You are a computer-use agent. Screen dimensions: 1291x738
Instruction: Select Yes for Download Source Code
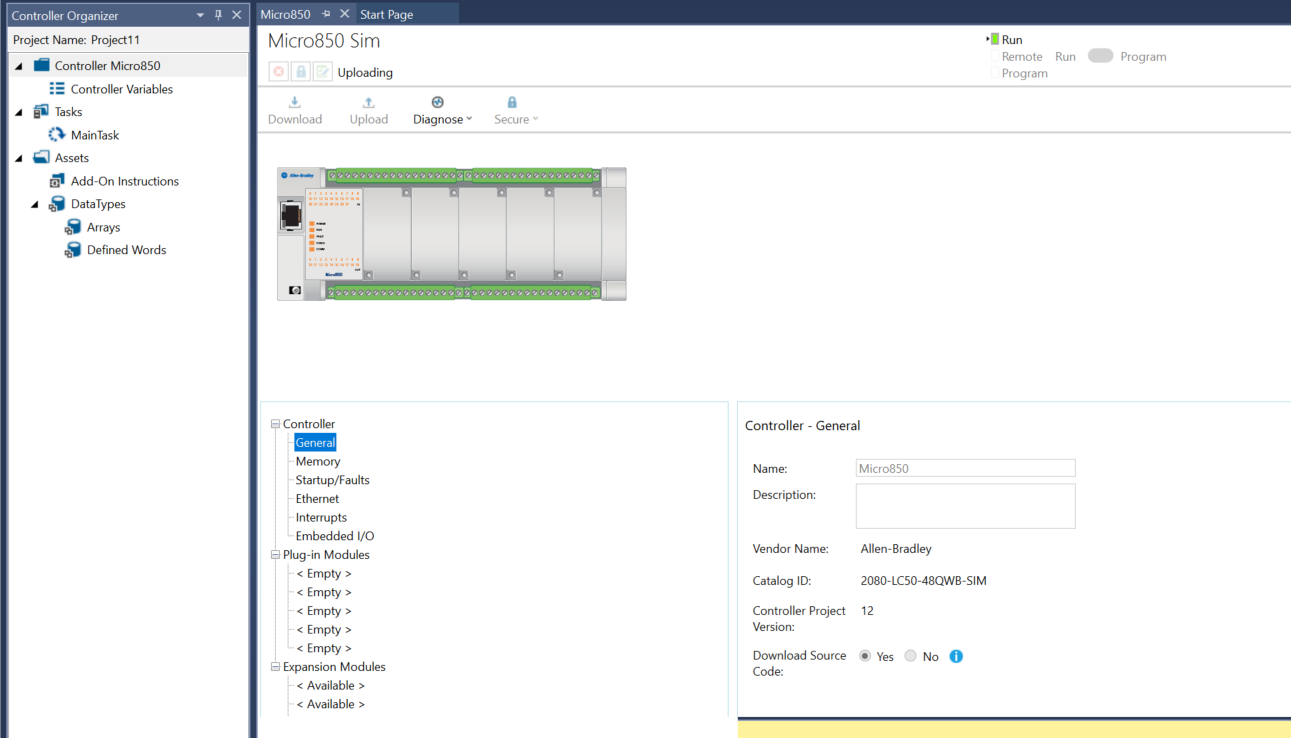pos(865,656)
